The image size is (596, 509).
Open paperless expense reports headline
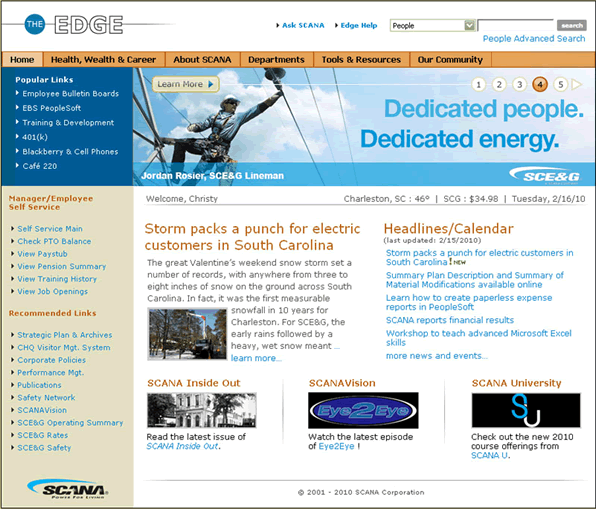(x=469, y=302)
